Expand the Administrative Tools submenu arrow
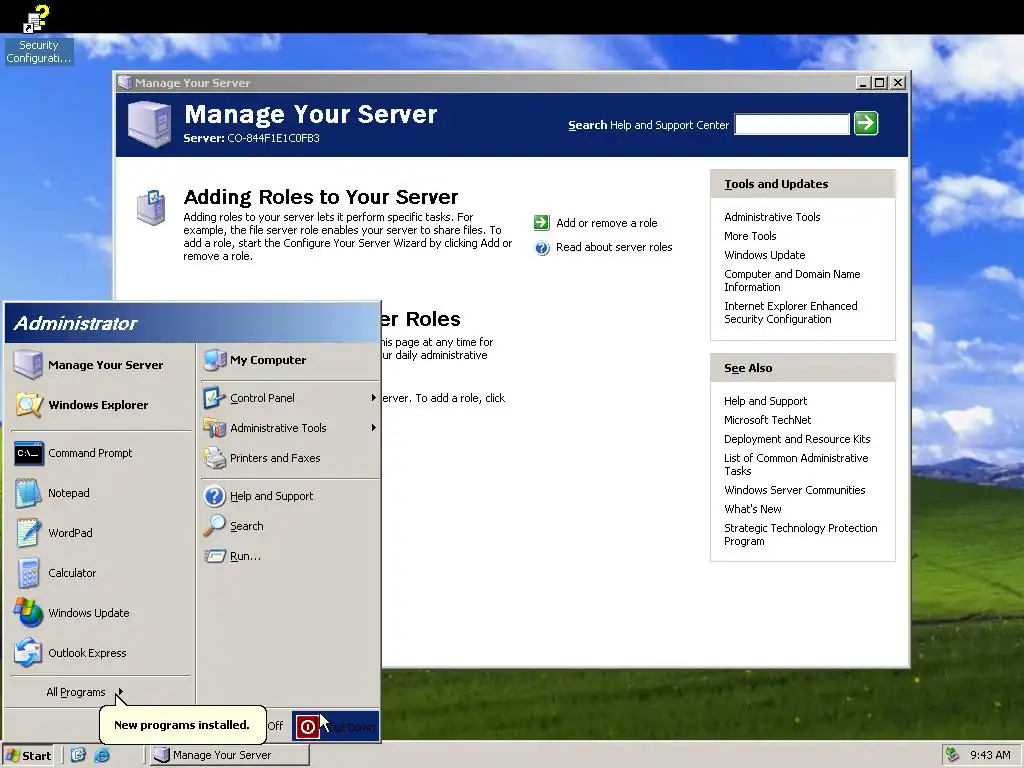The height and width of the screenshot is (768, 1024). (374, 428)
